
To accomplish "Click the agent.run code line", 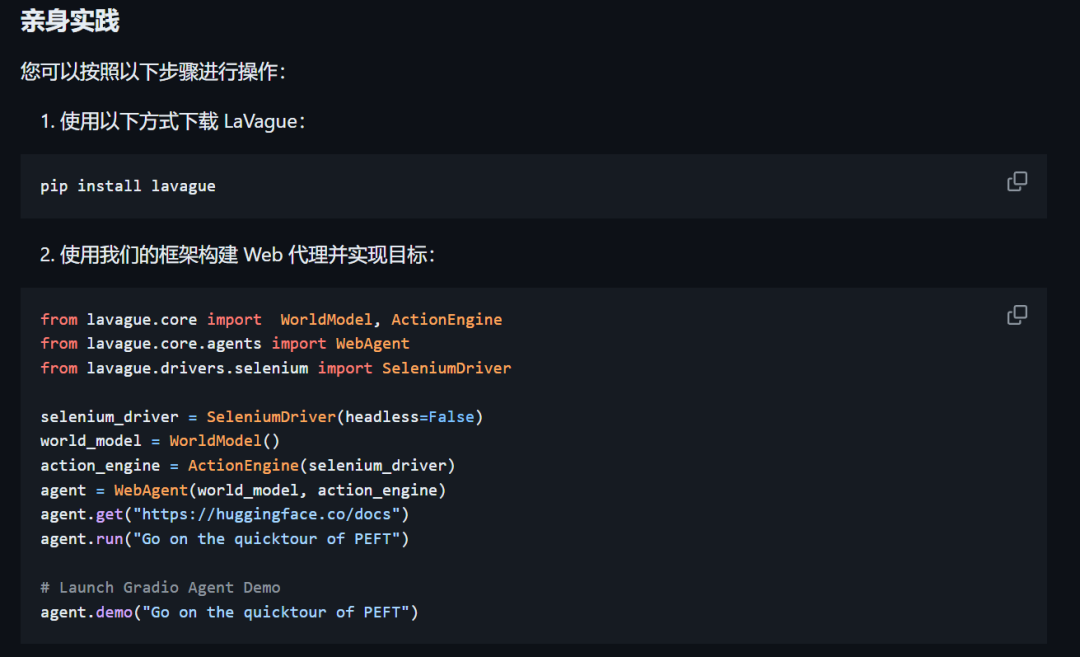I will click(225, 539).
